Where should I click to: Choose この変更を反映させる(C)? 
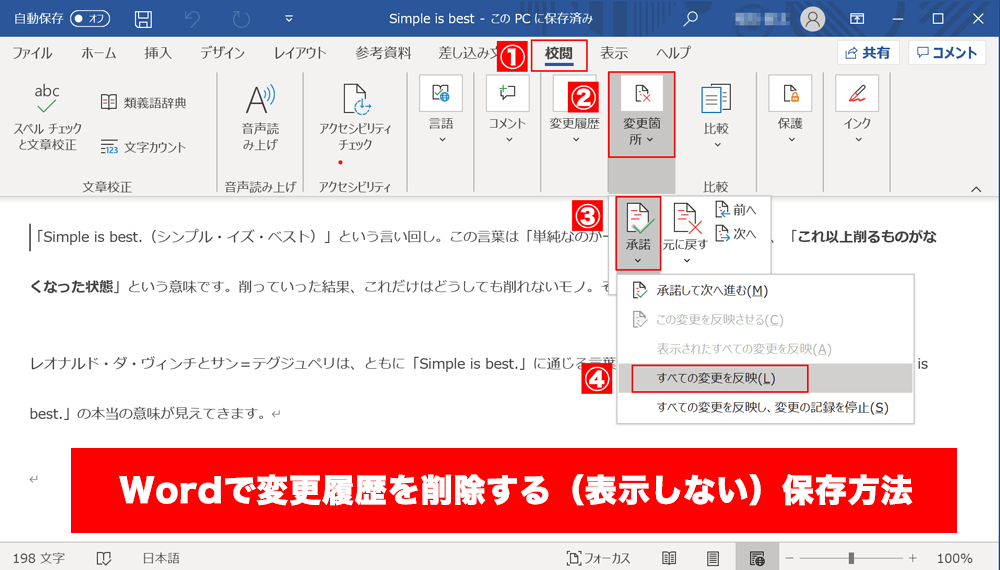tap(765, 319)
